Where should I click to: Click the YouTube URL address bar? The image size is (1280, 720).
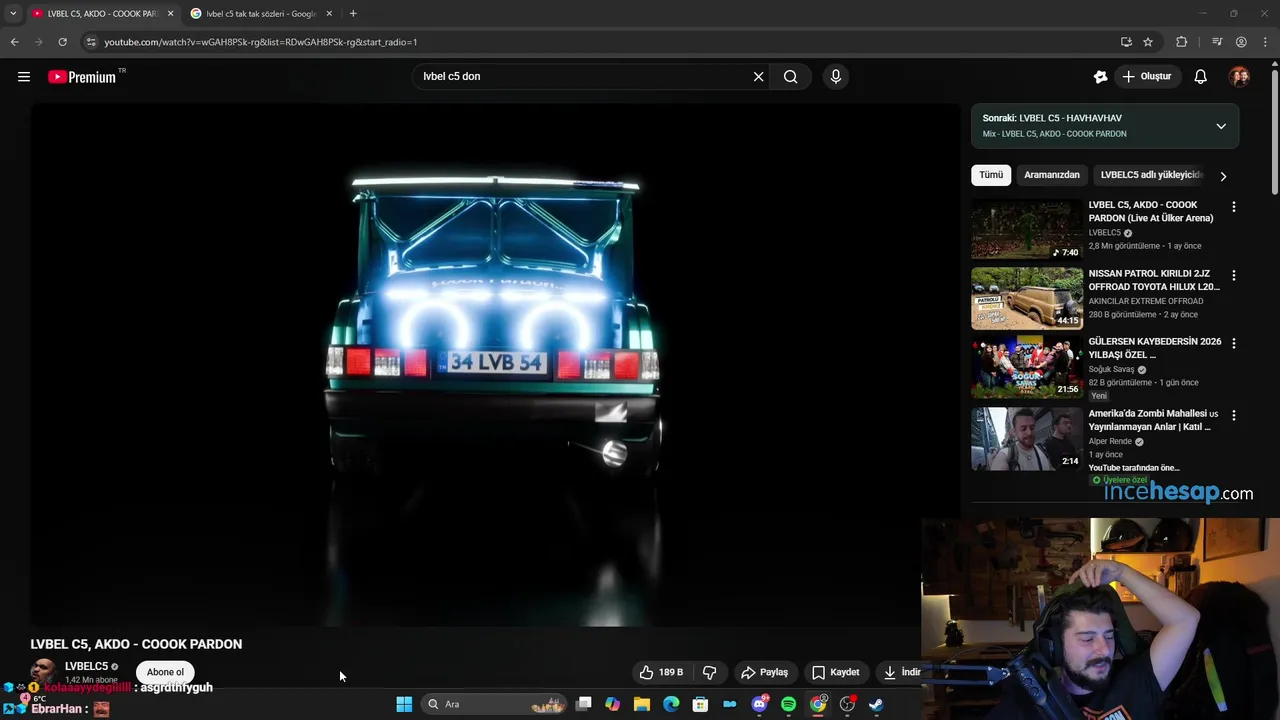coord(600,42)
